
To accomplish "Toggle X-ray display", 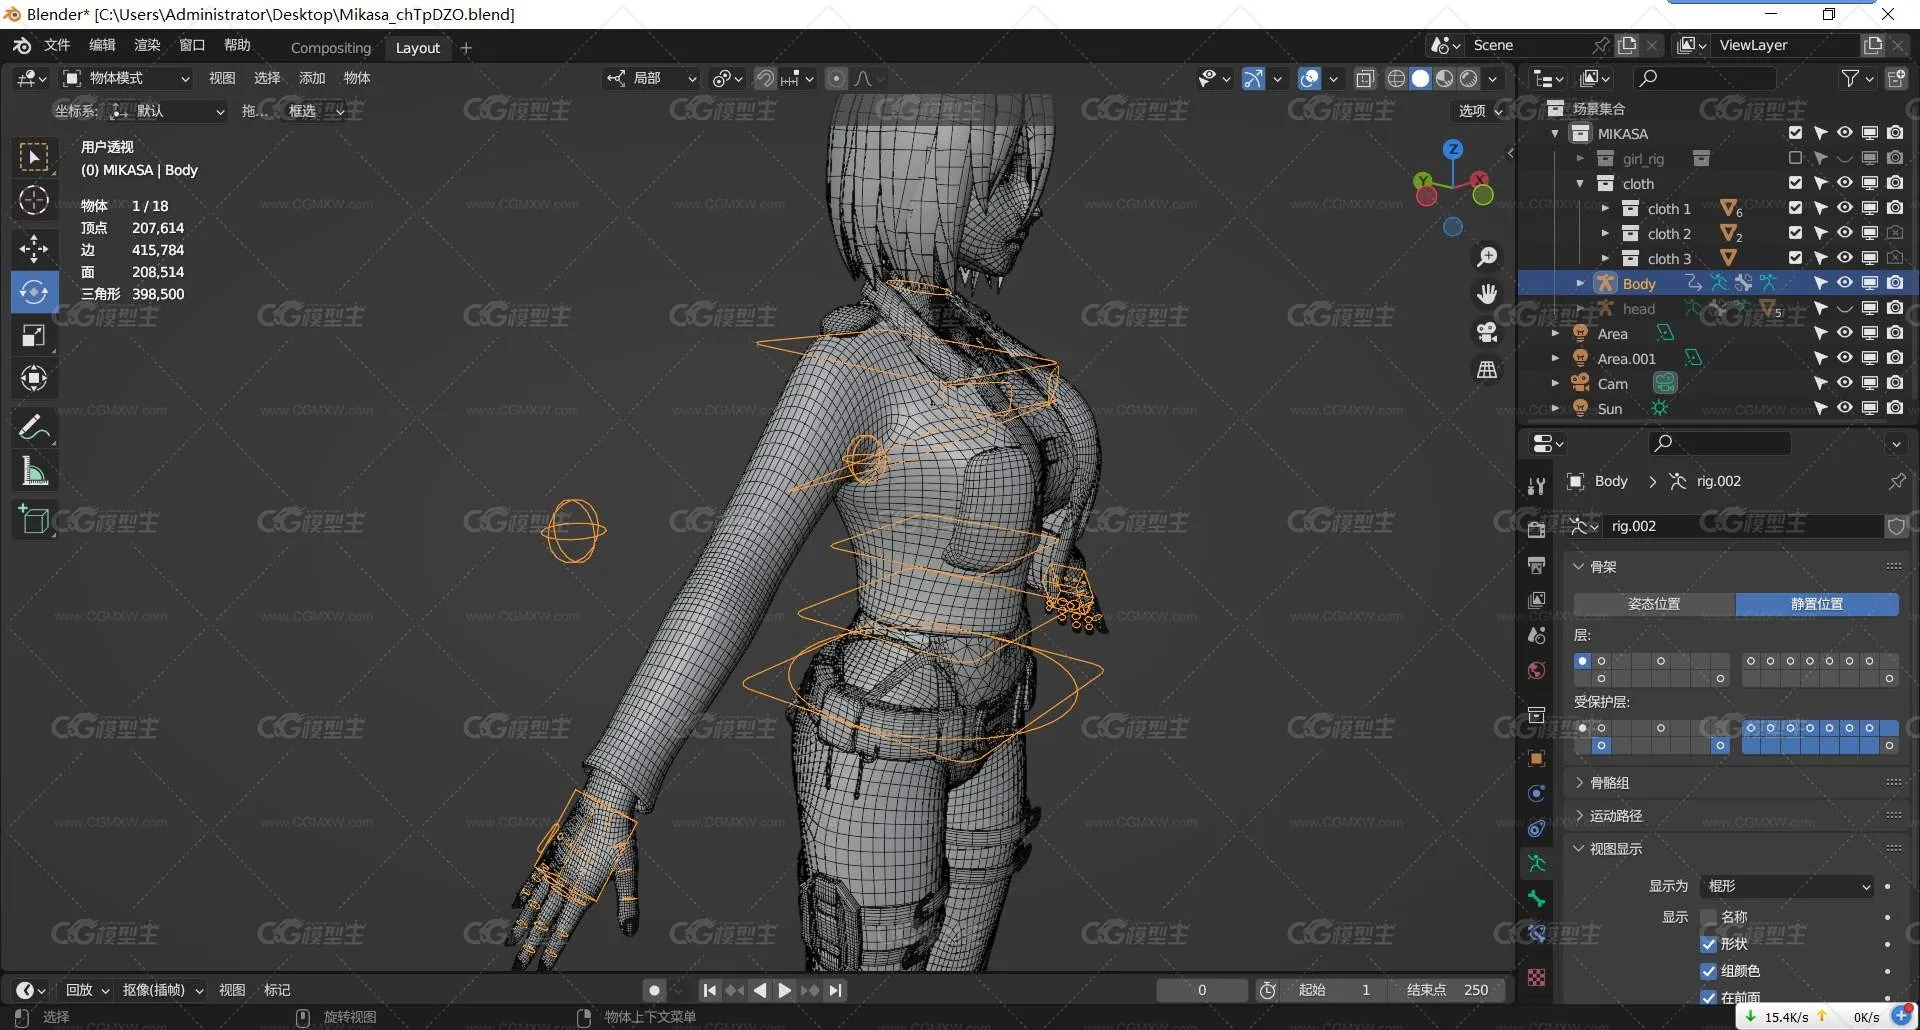I will click(x=1365, y=78).
